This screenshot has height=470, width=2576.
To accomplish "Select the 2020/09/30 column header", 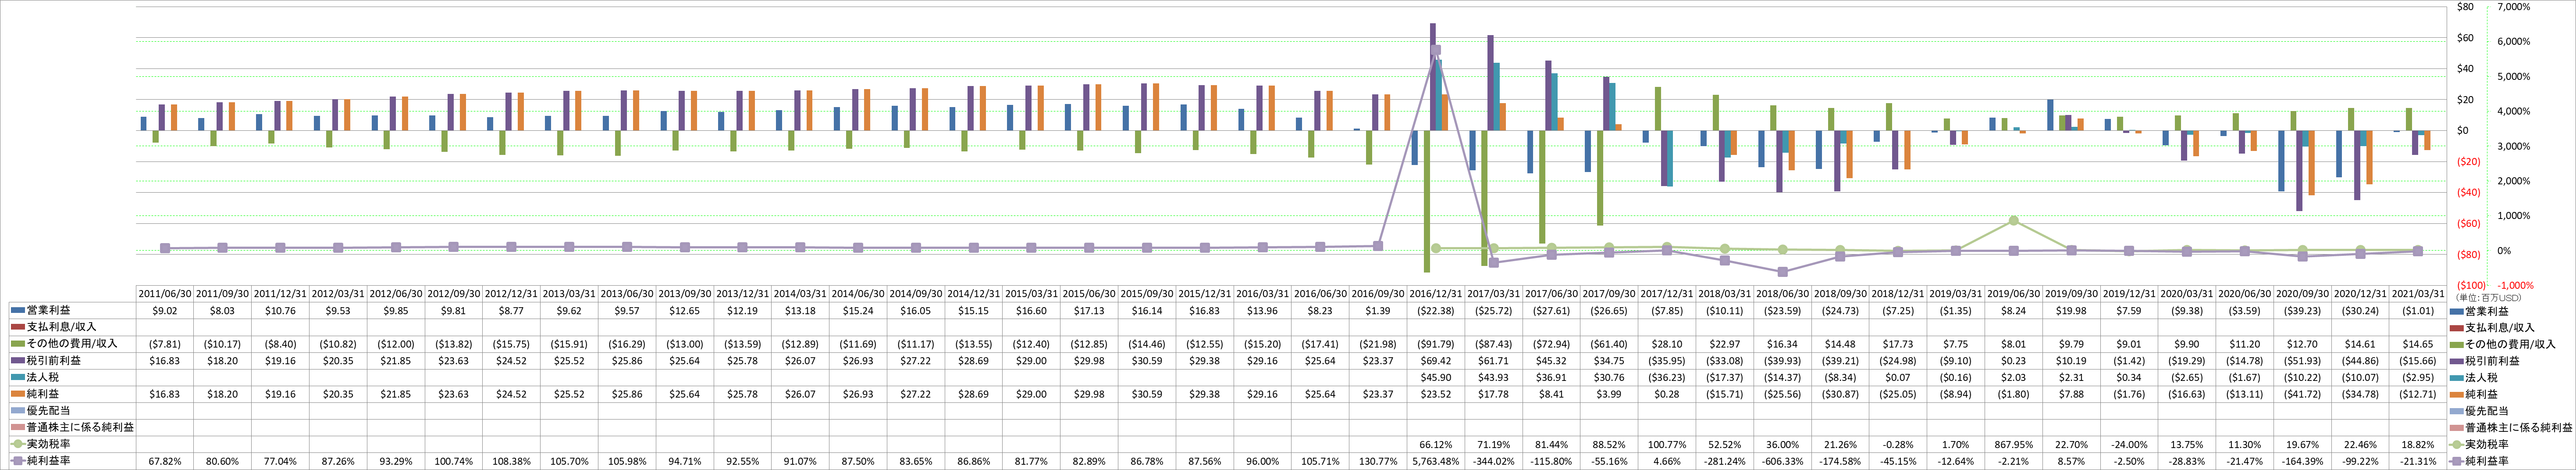I will click(2303, 294).
